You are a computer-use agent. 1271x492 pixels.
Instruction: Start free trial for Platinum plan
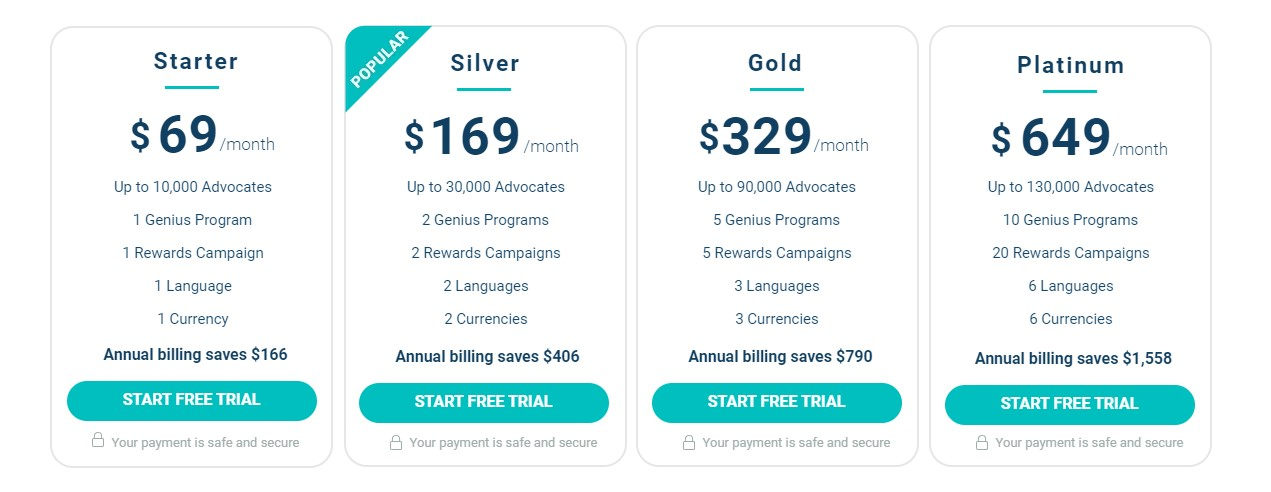[1070, 404]
